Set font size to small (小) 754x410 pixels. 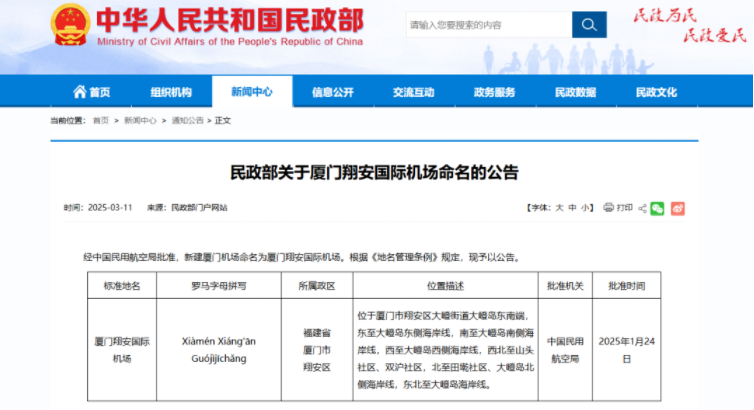[585, 208]
